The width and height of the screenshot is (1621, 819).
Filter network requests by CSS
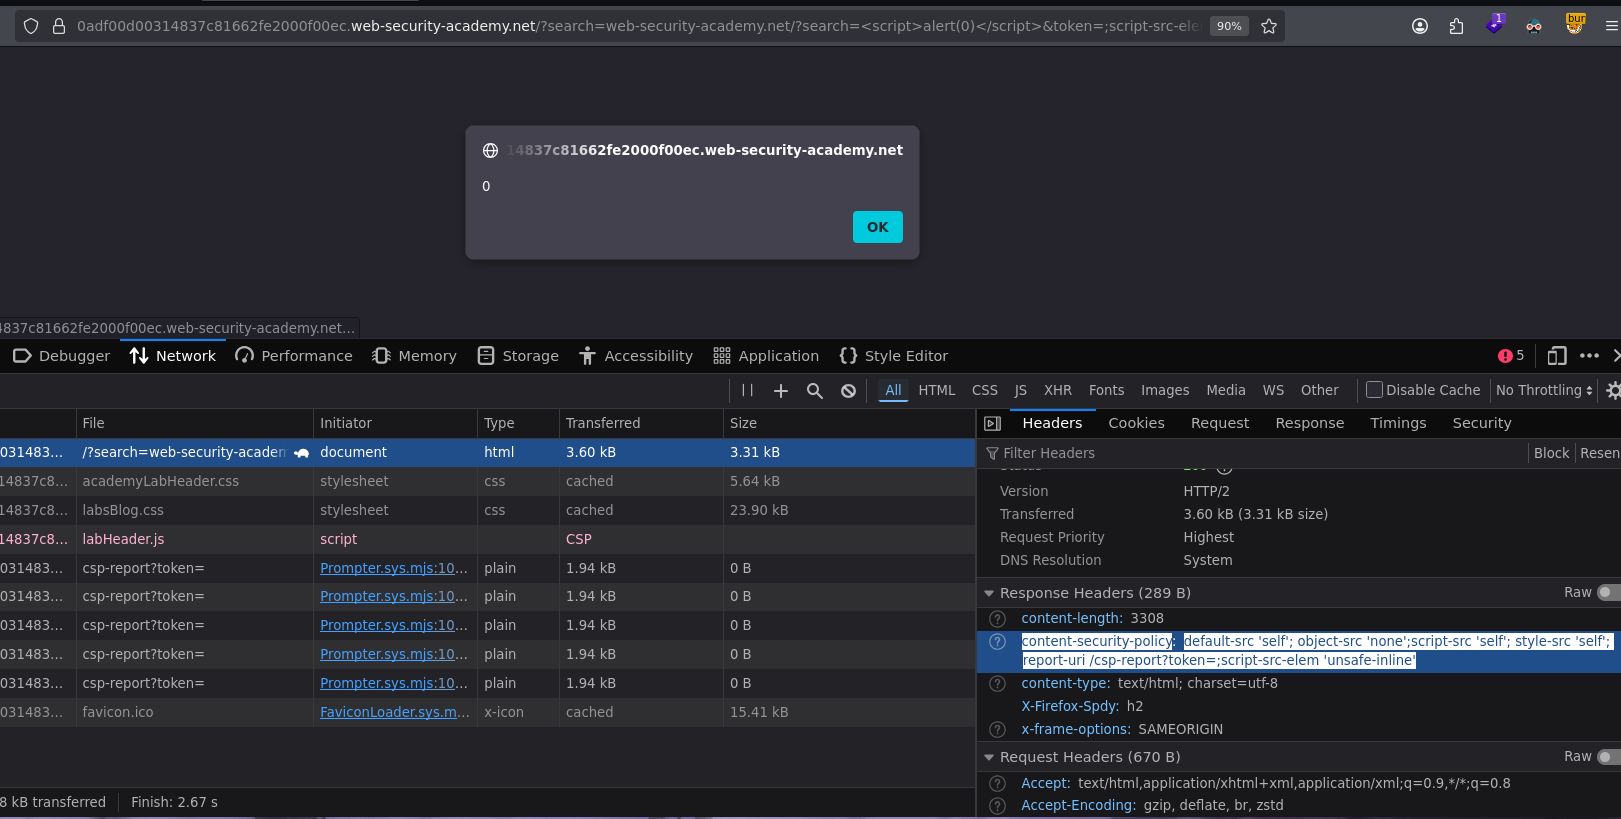[x=985, y=391]
